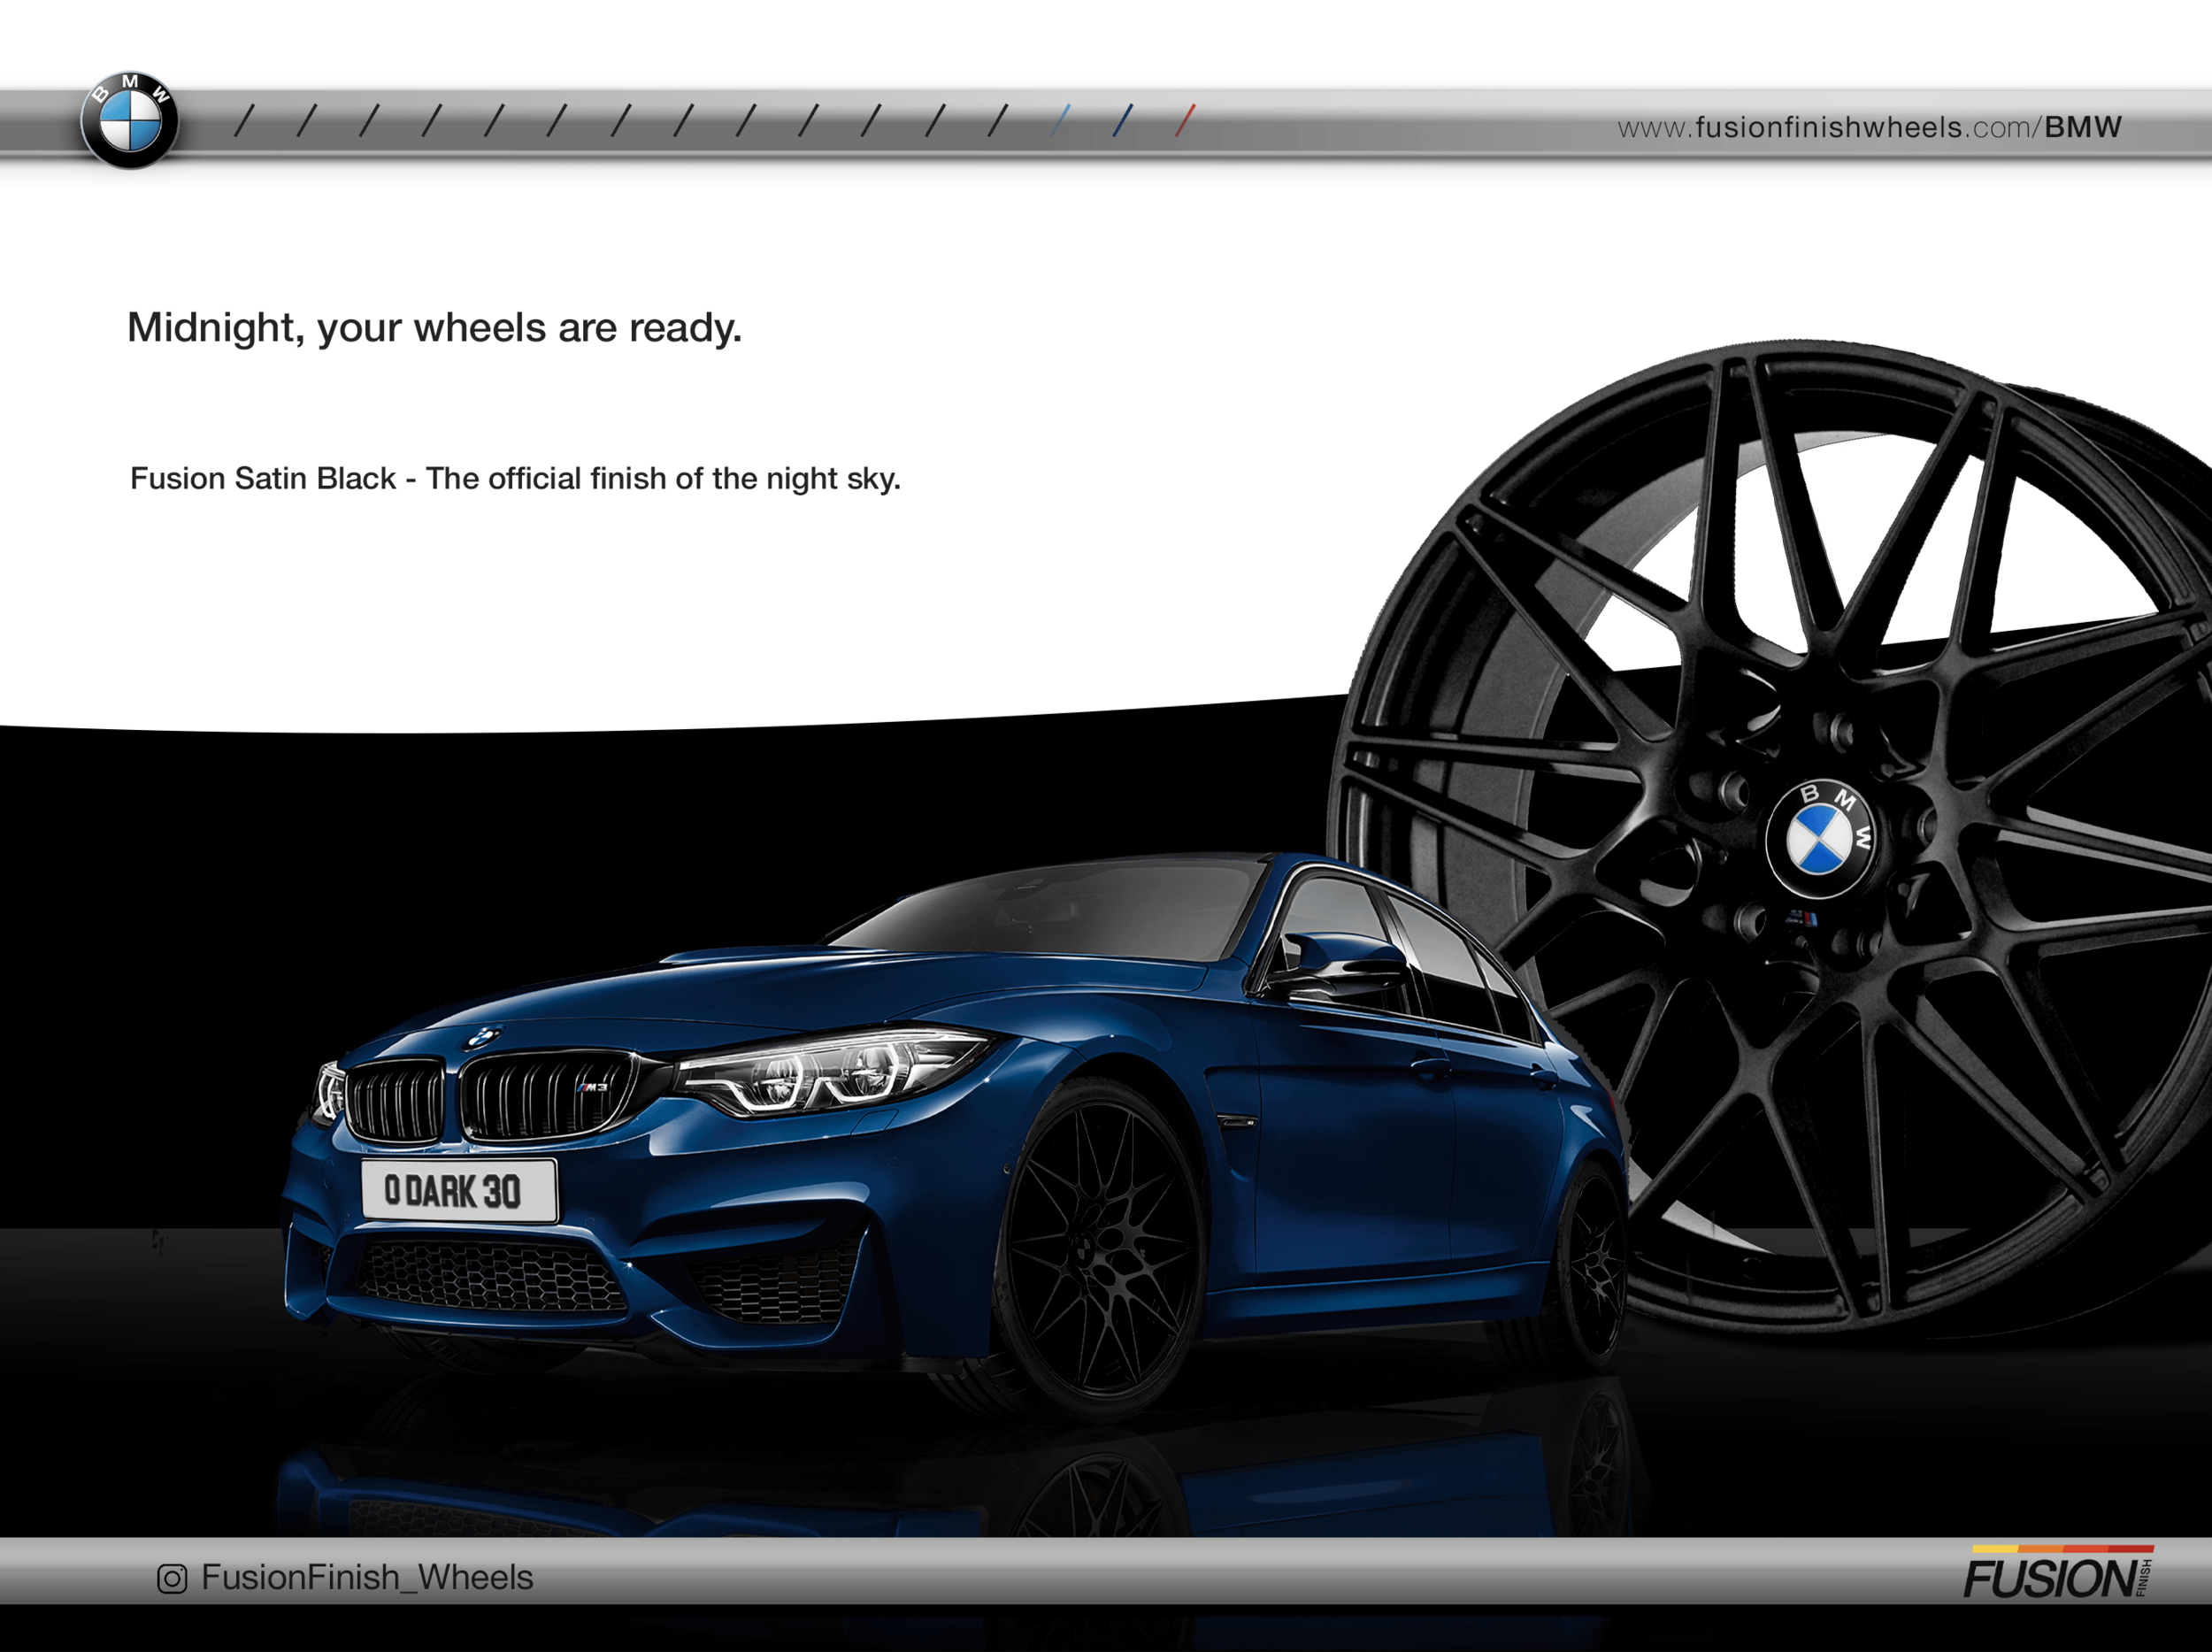The image size is (2212, 1652).
Task: Click the headline 'Midnight, your wheels are ready.'
Action: pyautogui.click(x=434, y=328)
